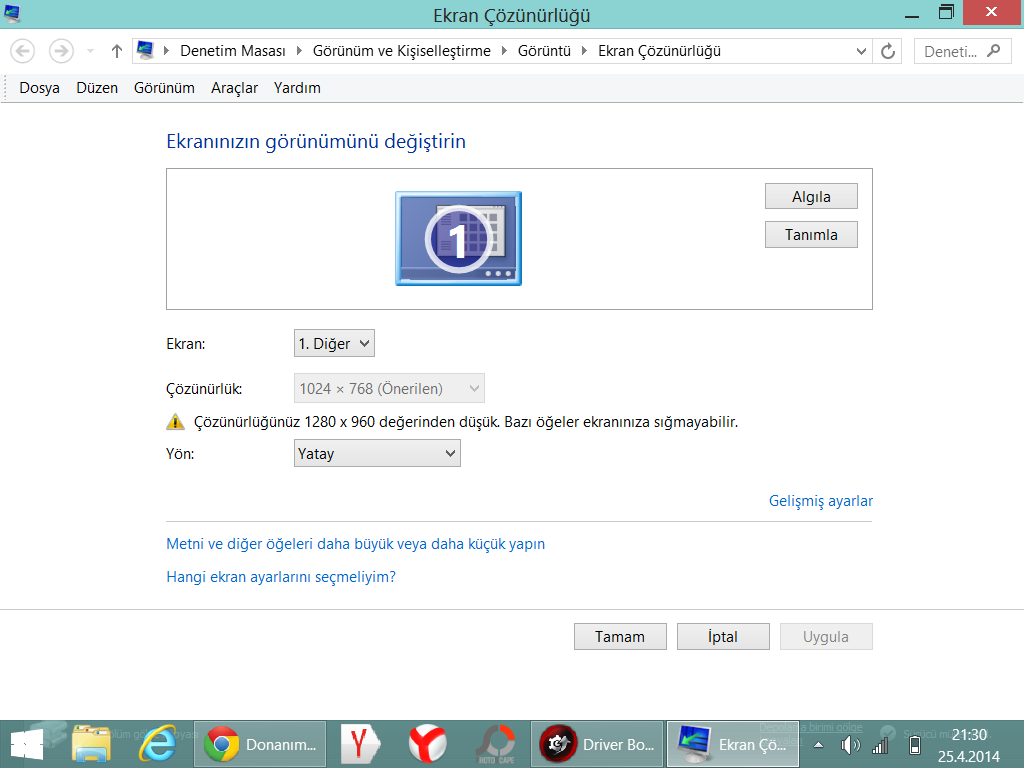Open the Düzen menu
Viewport: 1024px width, 768px height.
tap(97, 88)
